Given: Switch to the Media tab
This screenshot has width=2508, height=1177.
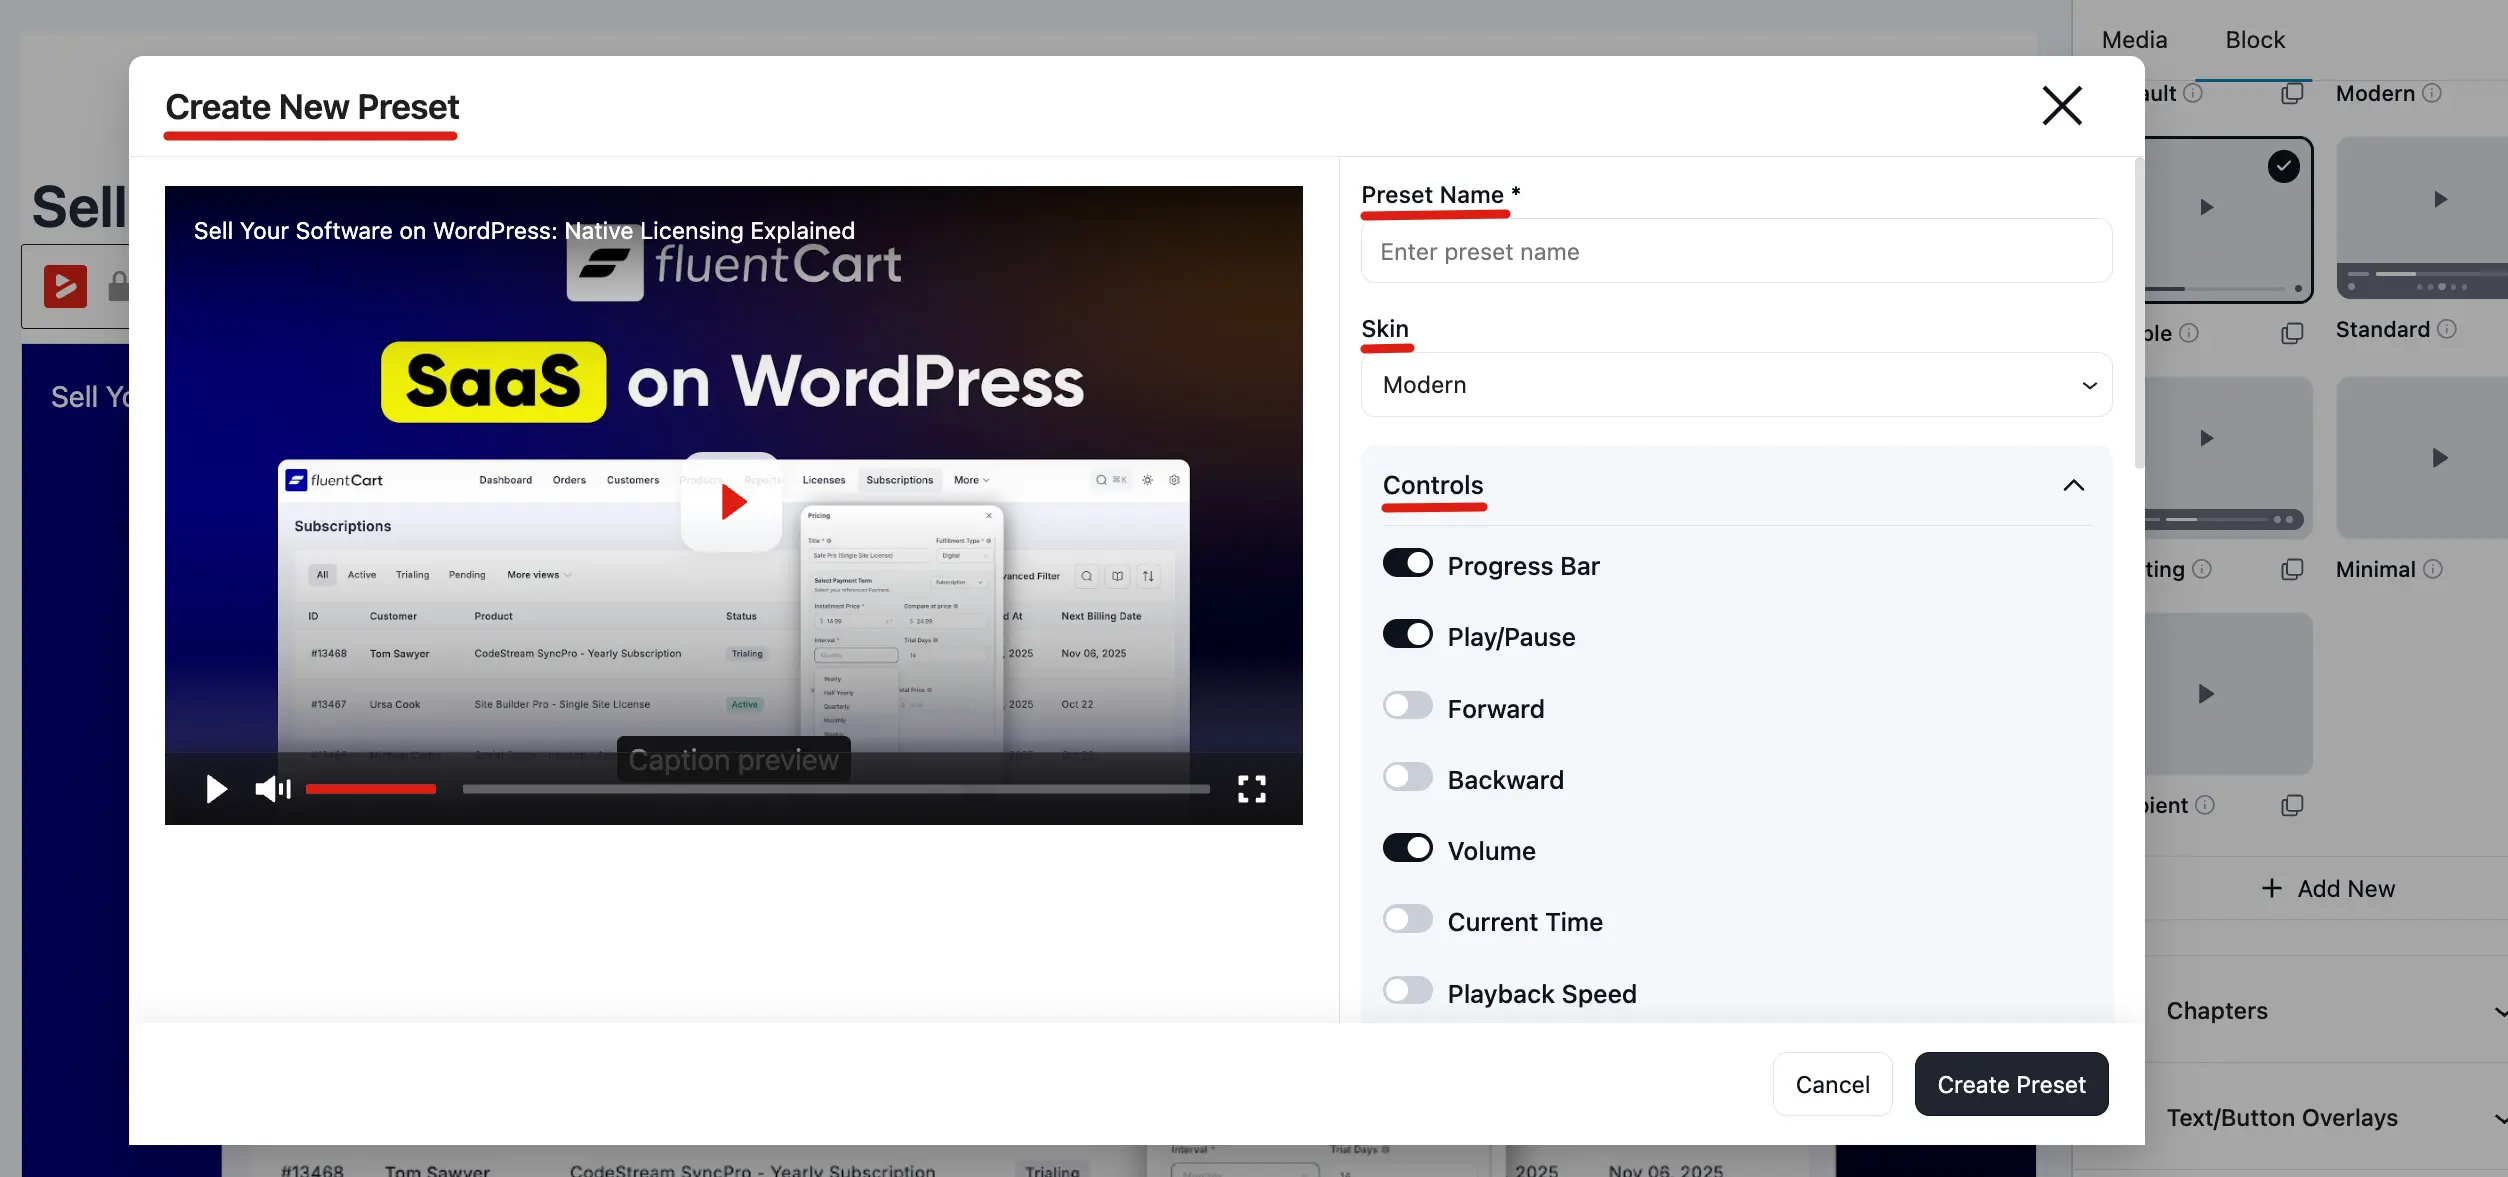Looking at the screenshot, I should click(x=2134, y=40).
